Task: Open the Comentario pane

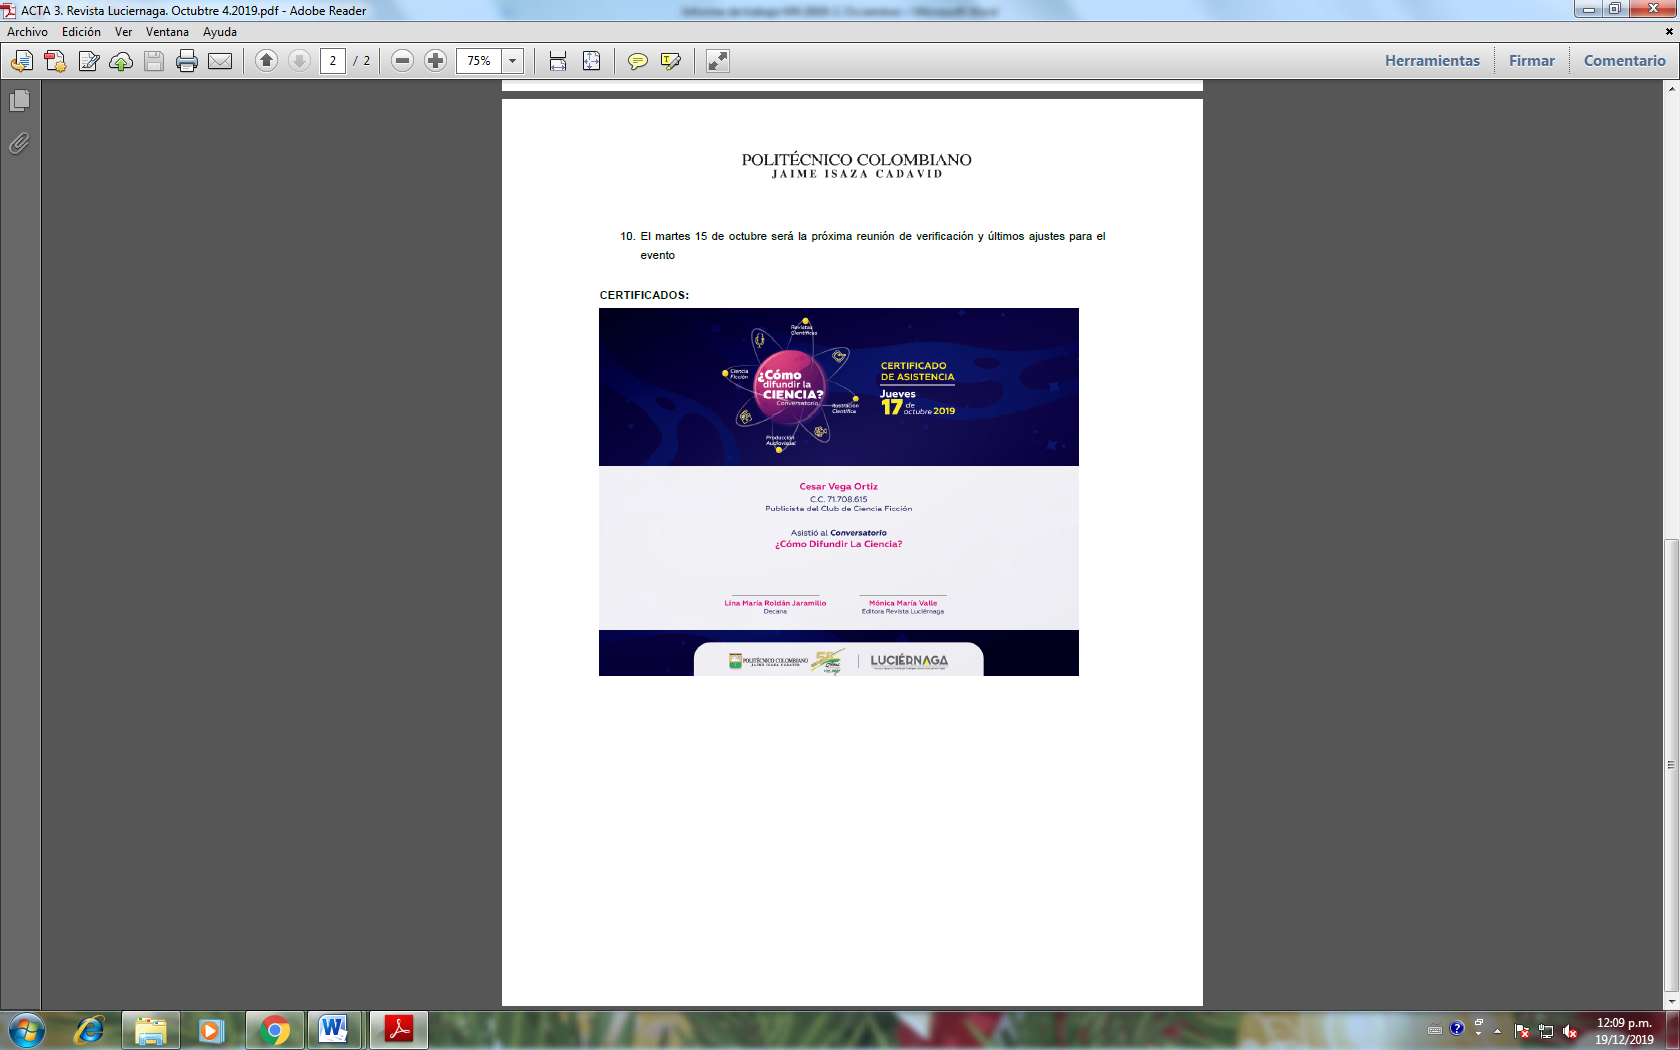Action: [1624, 61]
